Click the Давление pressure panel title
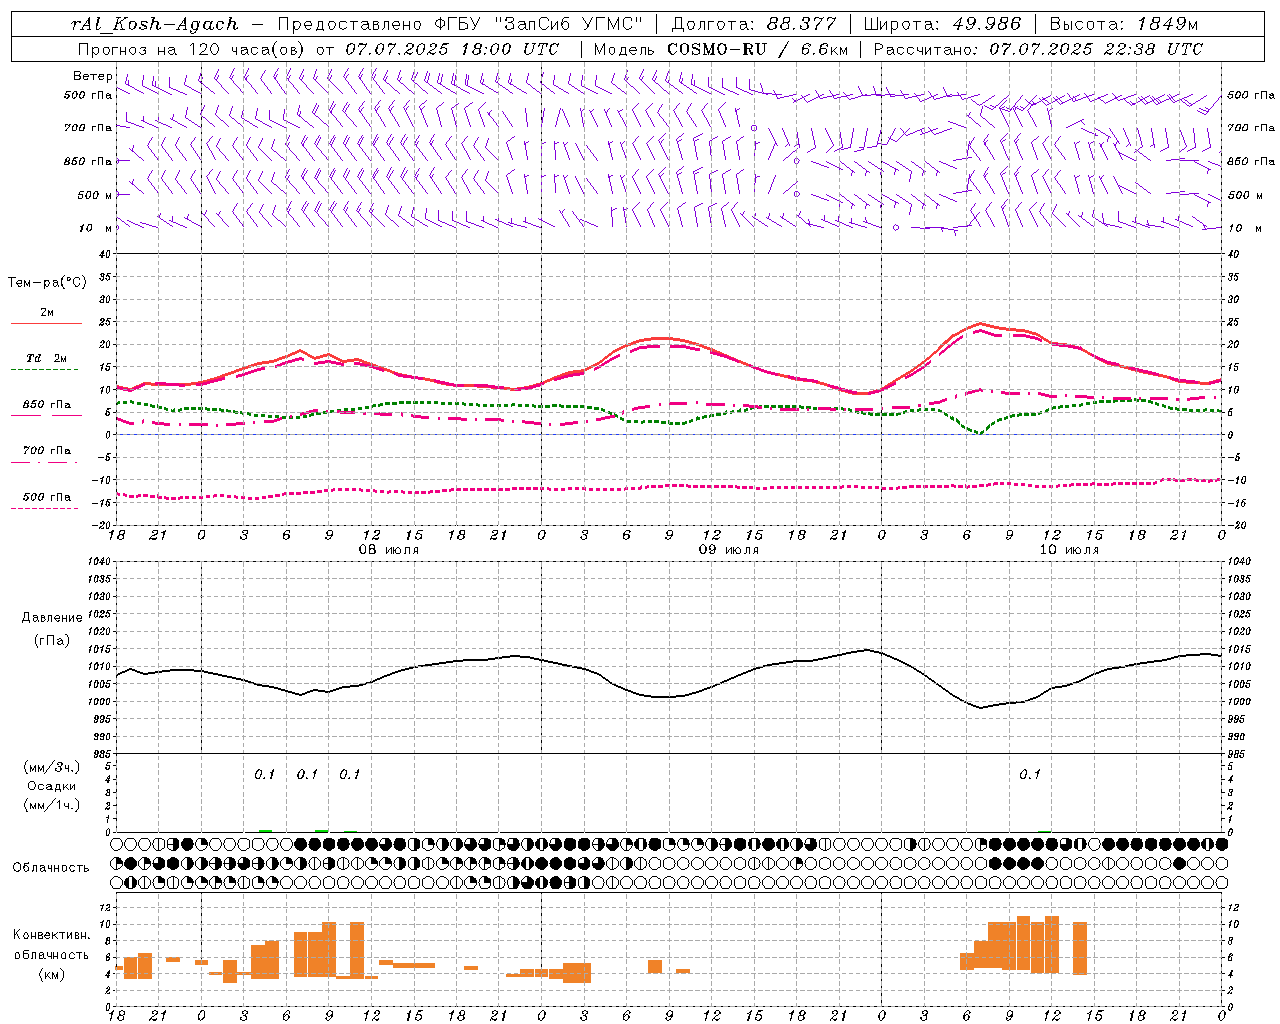Image resolution: width=1280 pixels, height=1024 pixels. click(x=52, y=617)
